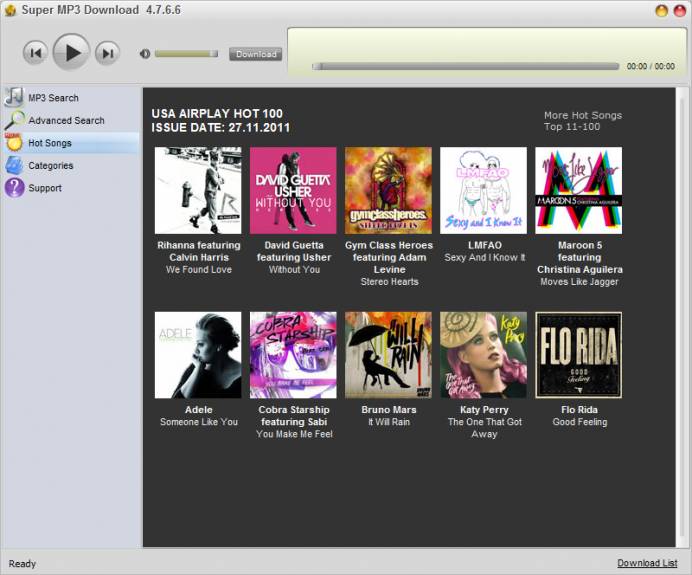Click the Categories icon
The width and height of the screenshot is (692, 575).
tap(14, 165)
